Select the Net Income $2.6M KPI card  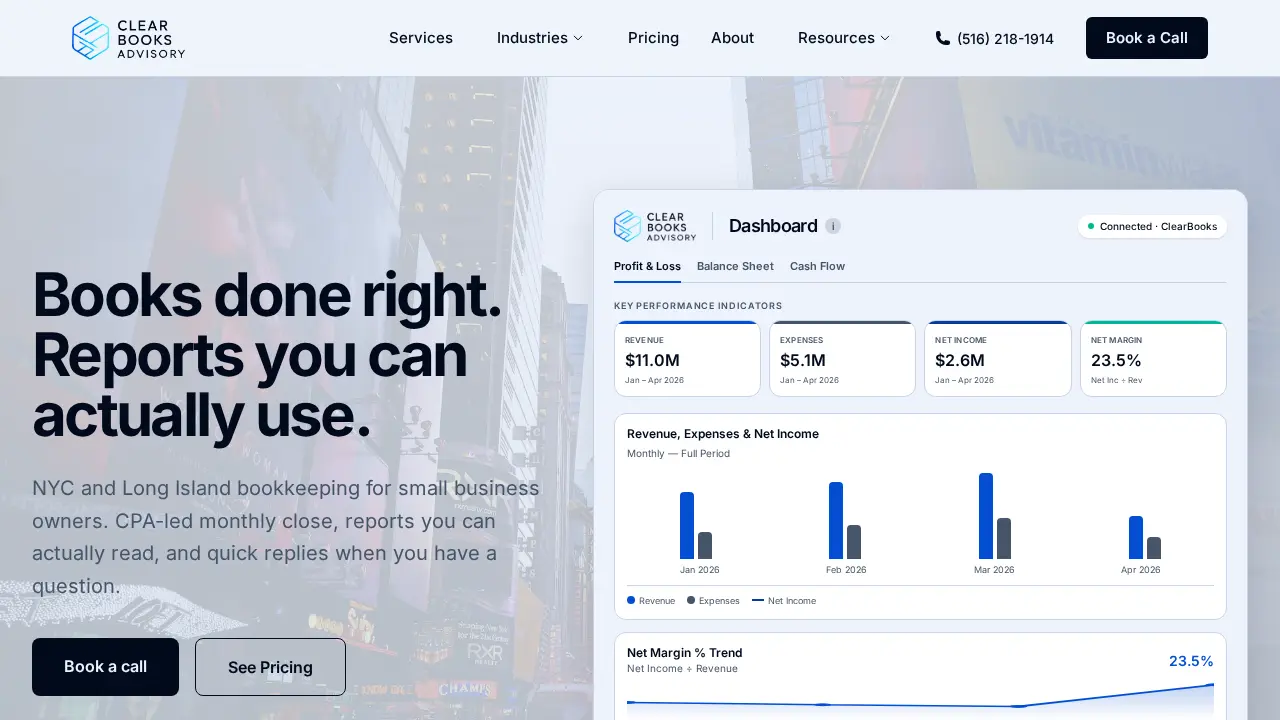tap(997, 358)
